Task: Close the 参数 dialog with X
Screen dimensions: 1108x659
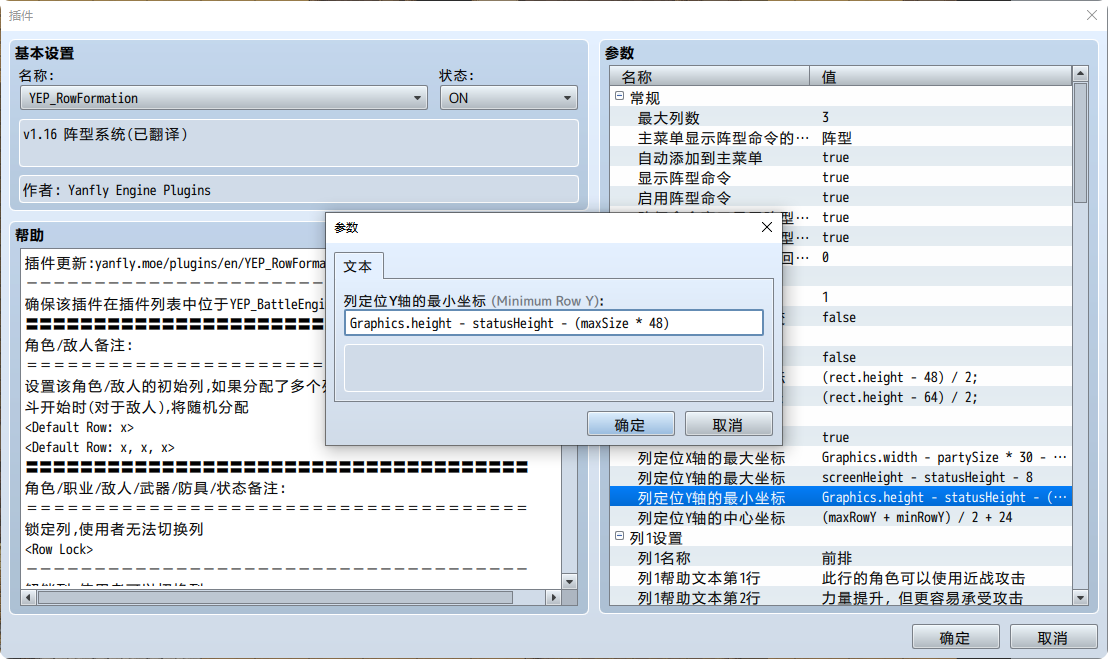Action: pos(767,227)
